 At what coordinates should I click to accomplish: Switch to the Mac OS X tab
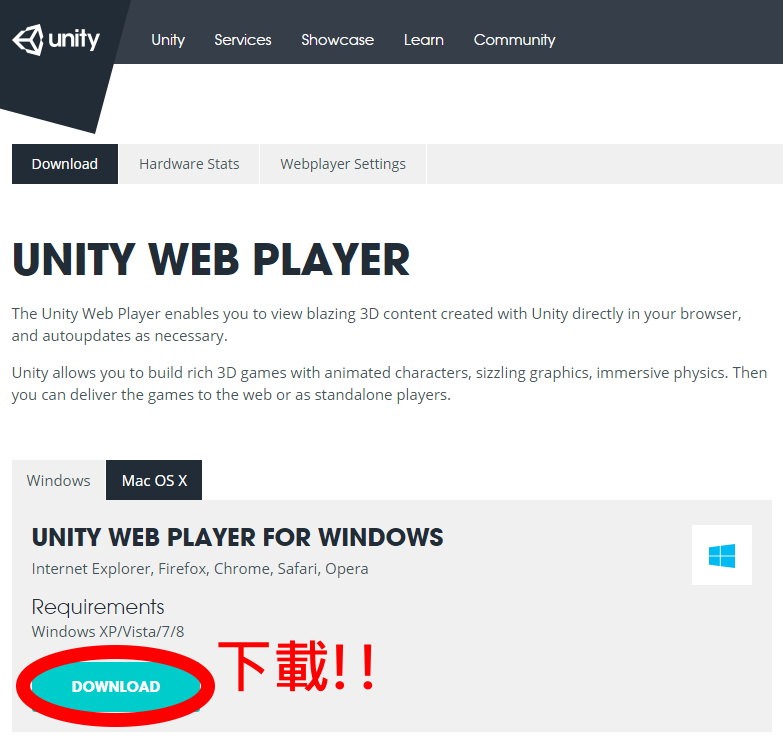[x=154, y=480]
